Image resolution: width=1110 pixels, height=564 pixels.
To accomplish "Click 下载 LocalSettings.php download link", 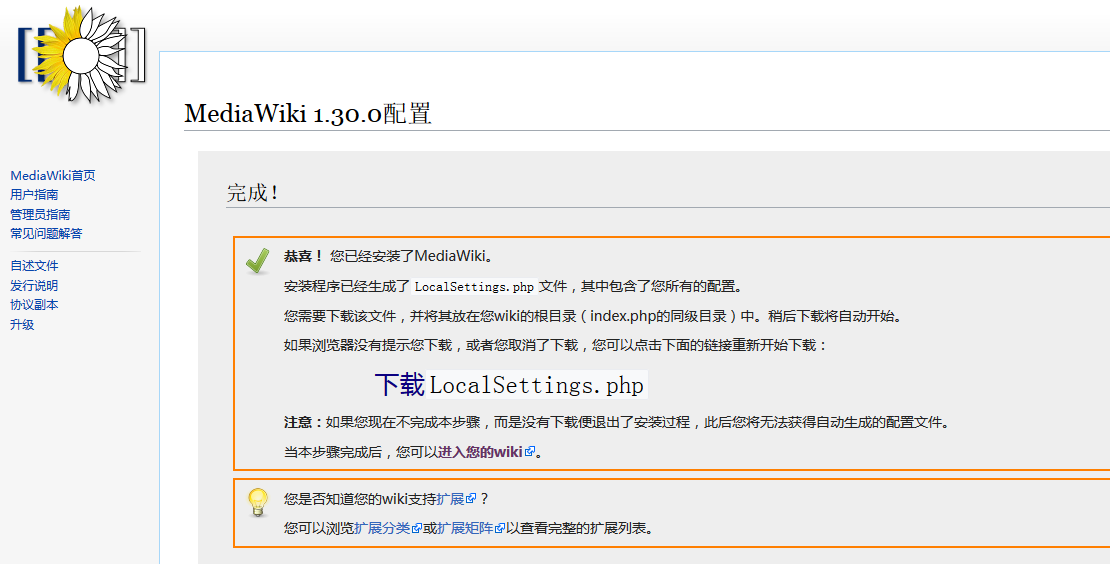I will [510, 385].
